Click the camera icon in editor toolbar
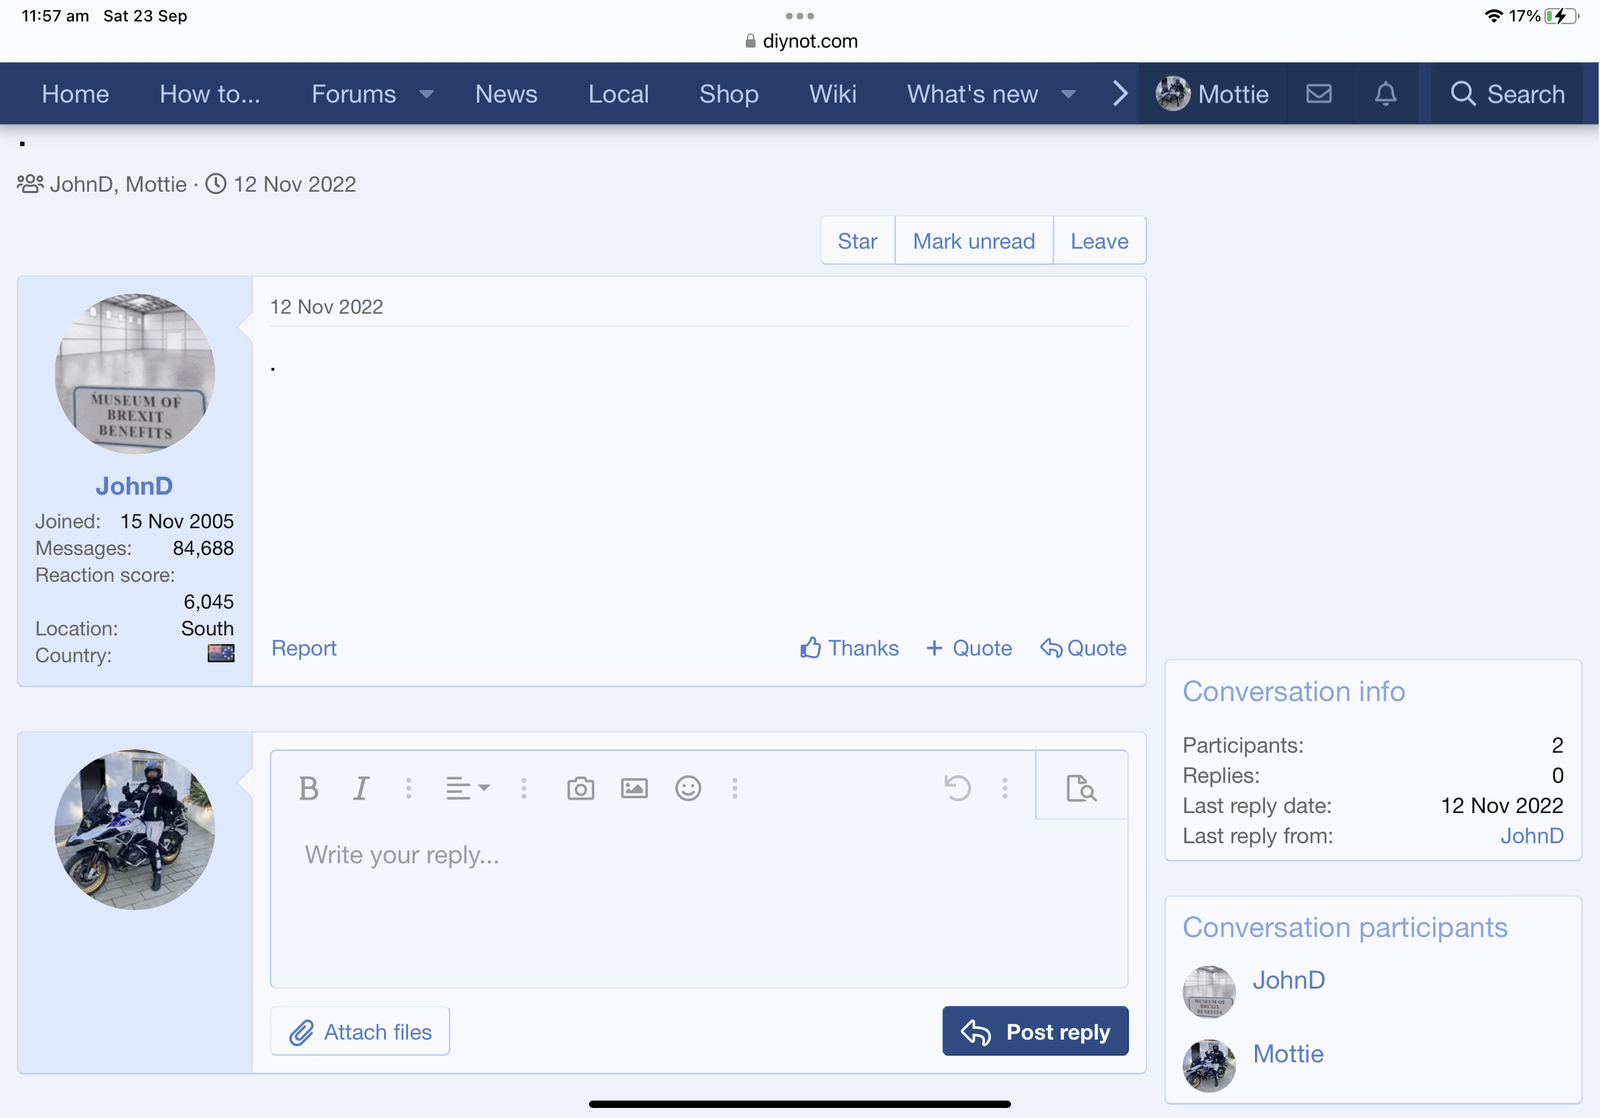 [x=580, y=789]
